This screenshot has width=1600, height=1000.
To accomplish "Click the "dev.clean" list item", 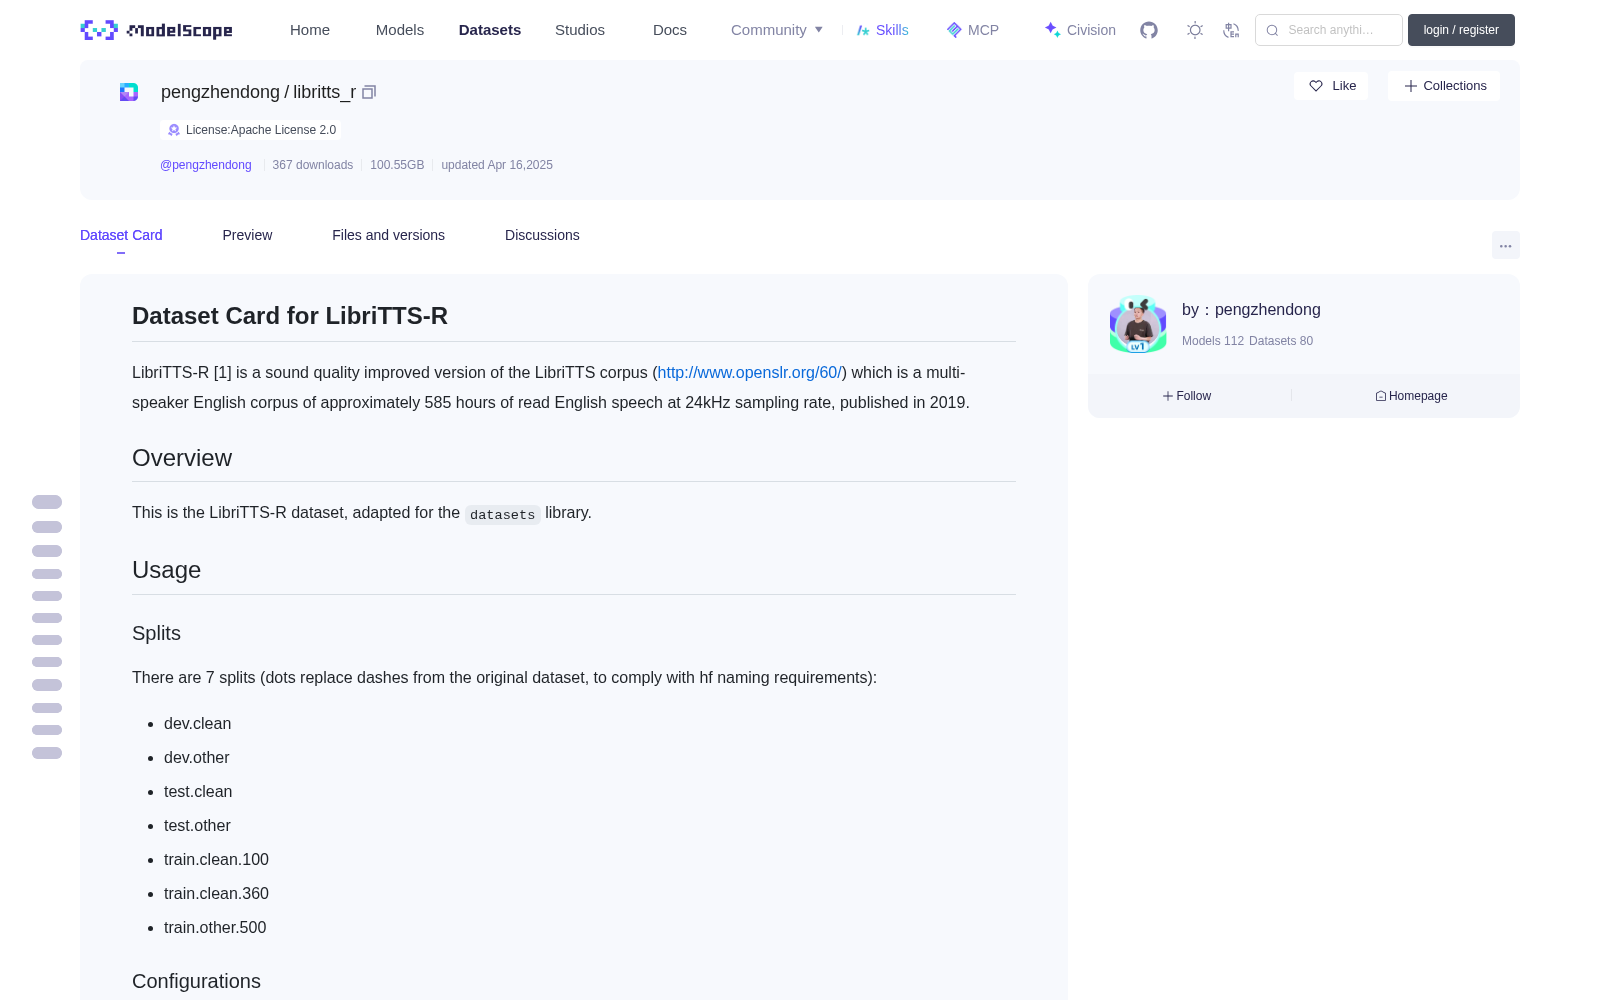I will point(198,724).
